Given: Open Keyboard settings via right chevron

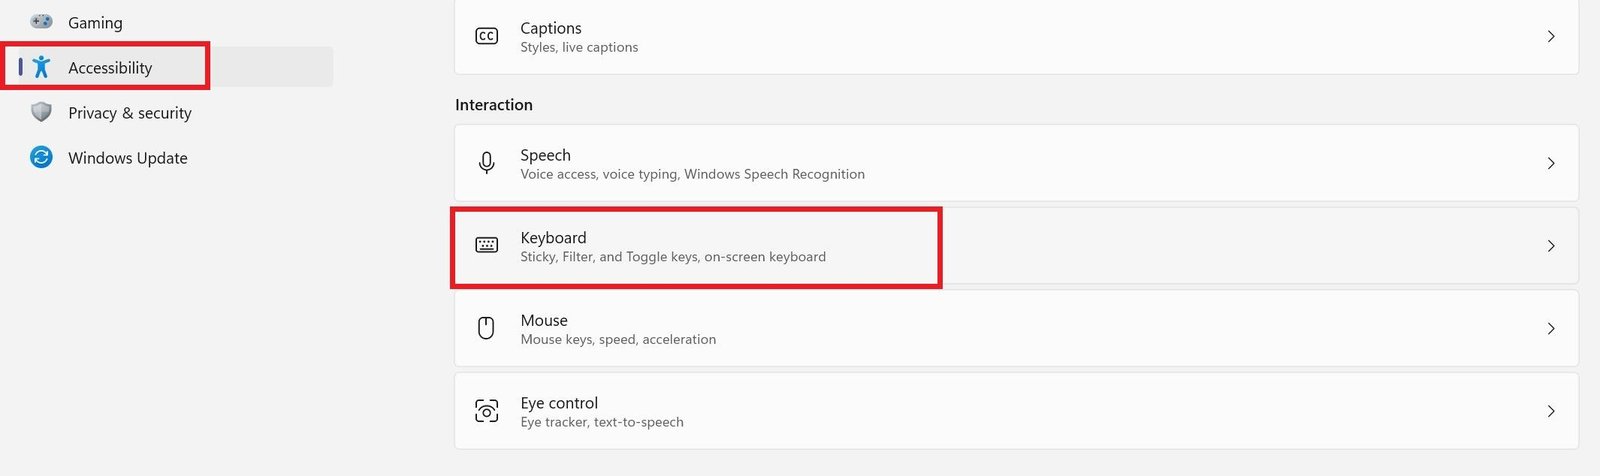Looking at the screenshot, I should [x=1551, y=246].
